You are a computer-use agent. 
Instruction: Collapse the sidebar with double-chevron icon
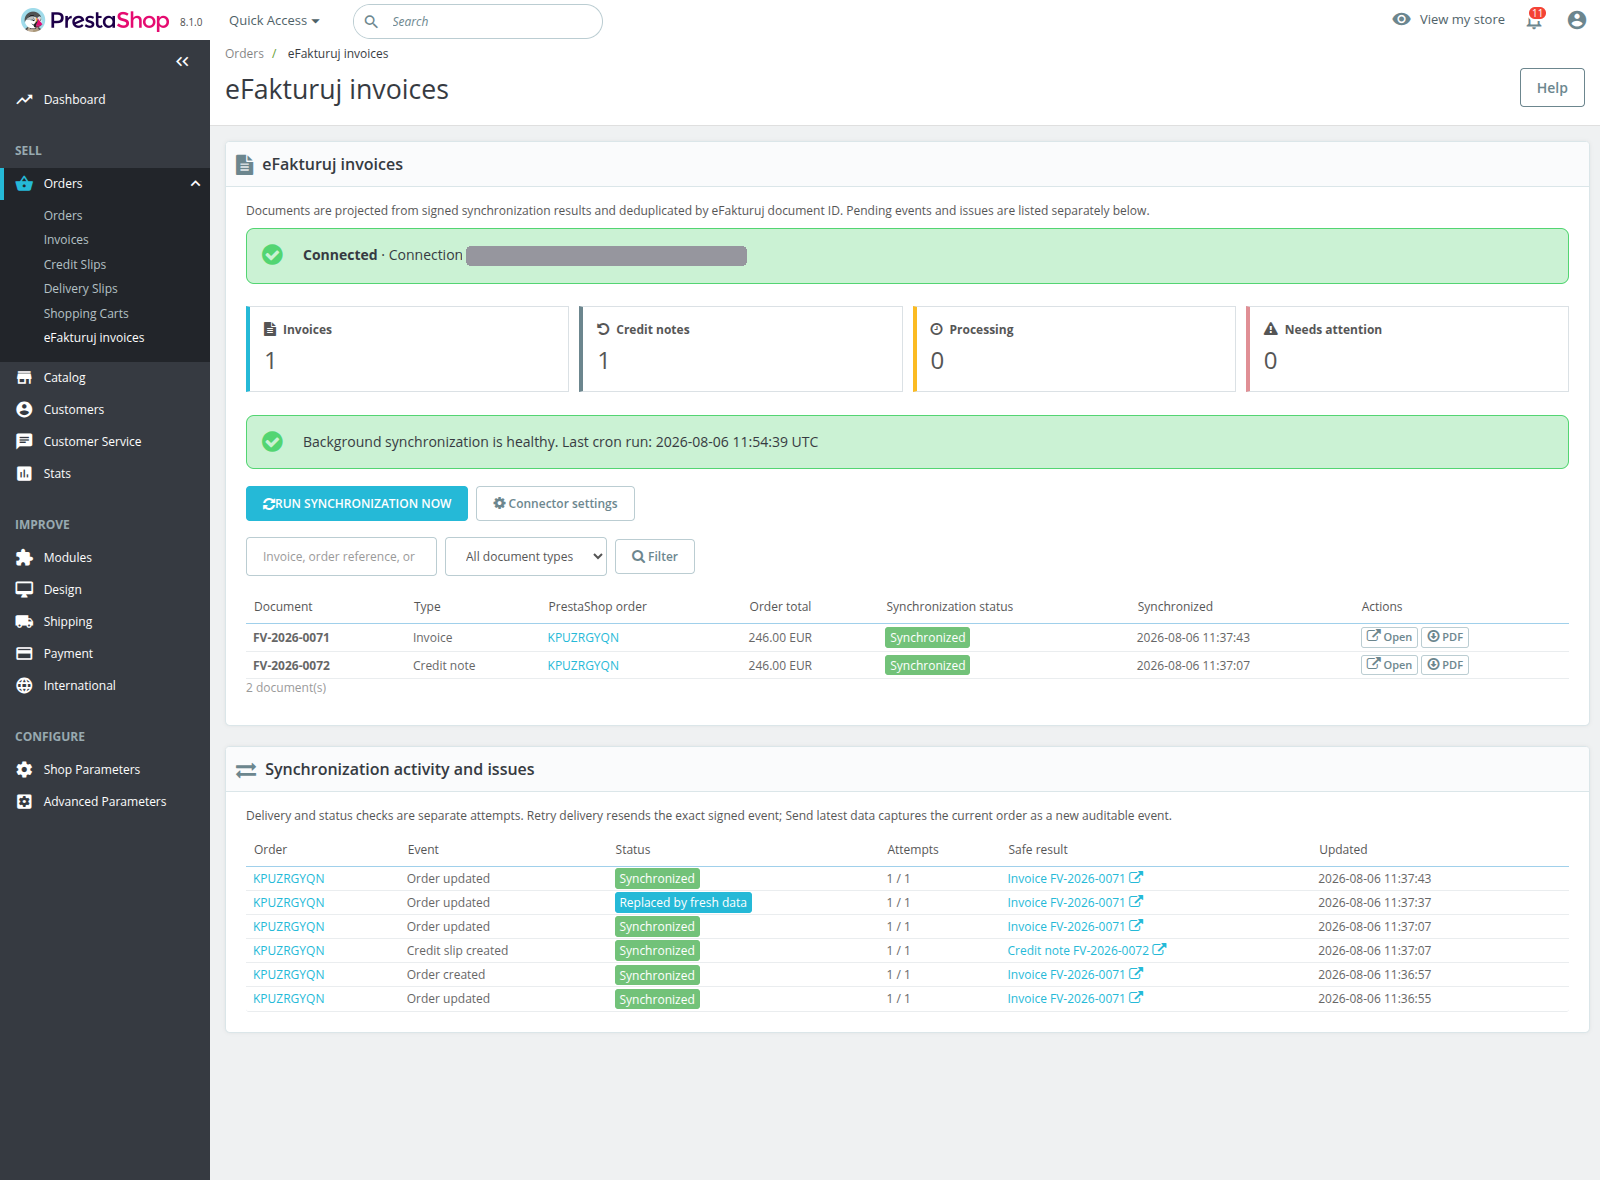coord(182,62)
